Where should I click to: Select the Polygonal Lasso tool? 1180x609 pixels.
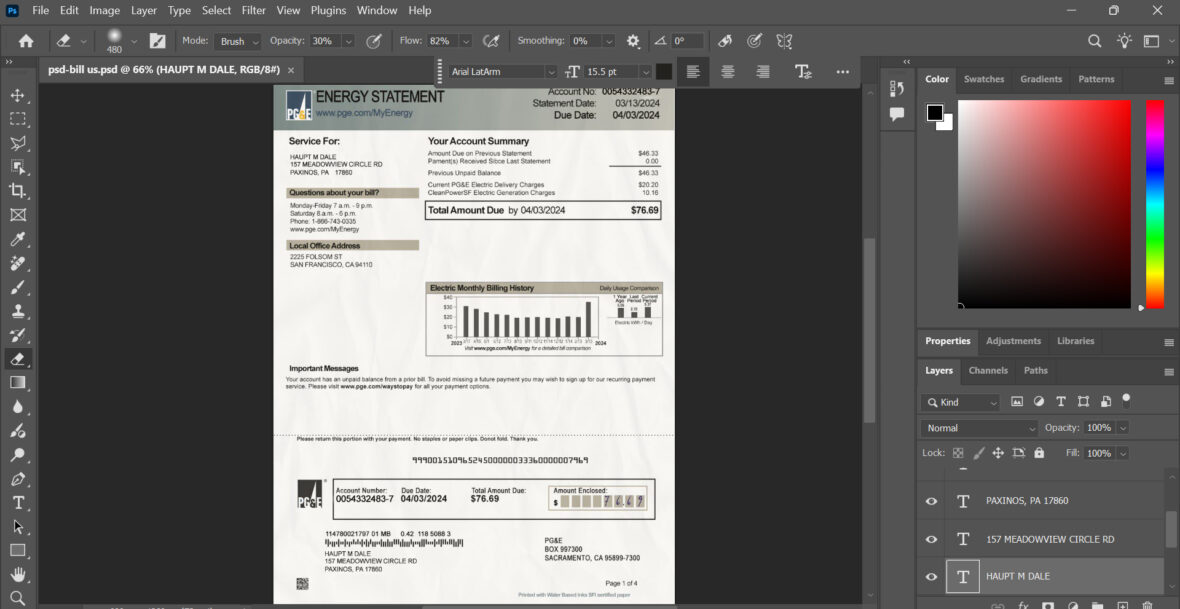click(x=17, y=143)
